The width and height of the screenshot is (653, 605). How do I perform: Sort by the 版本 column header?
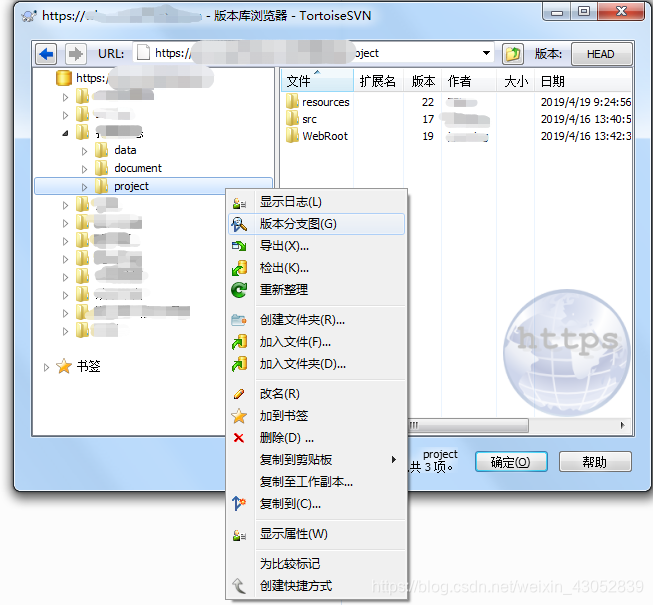click(x=423, y=81)
